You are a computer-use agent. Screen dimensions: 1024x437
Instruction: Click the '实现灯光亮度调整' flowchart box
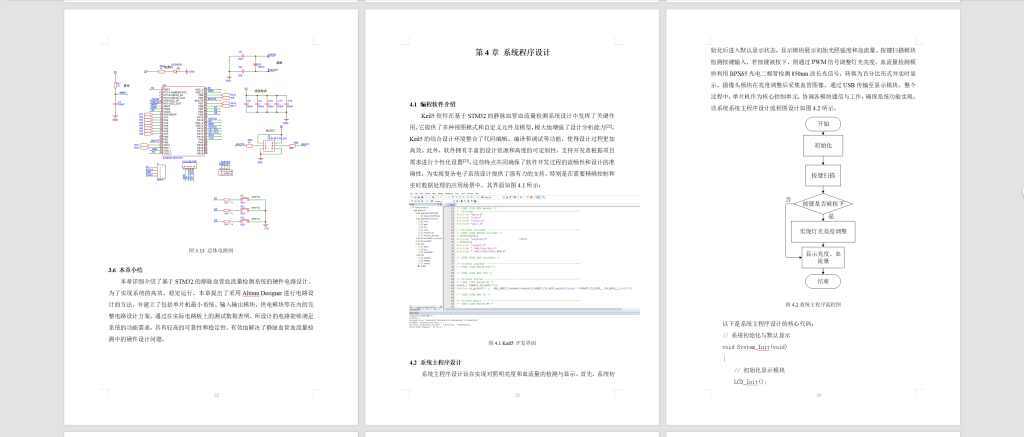pos(823,231)
